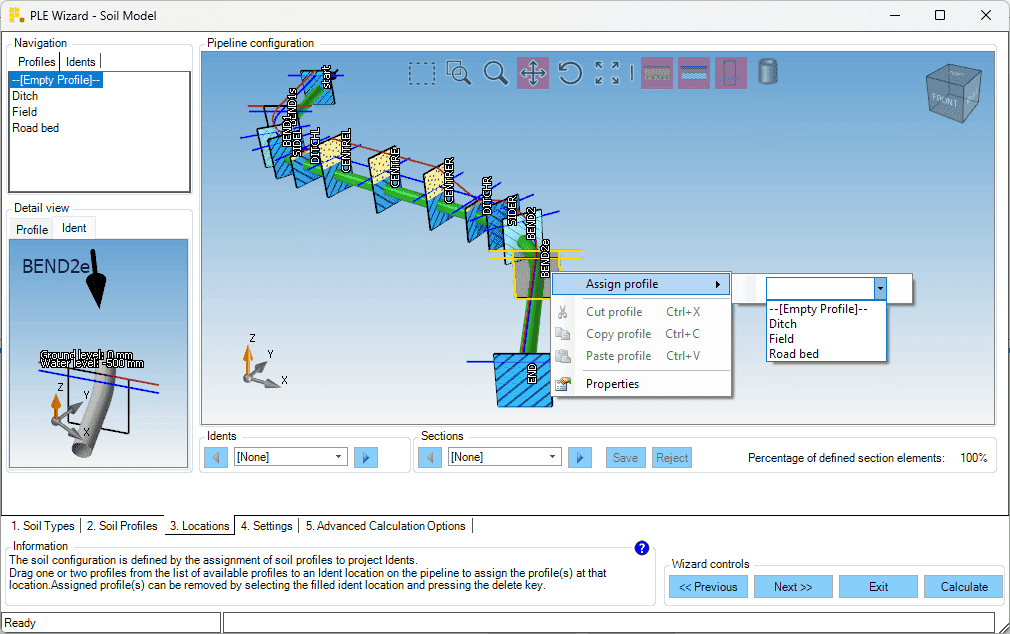This screenshot has height=634, width=1010.
Task: Click the gray pipe cylinder icon
Action: click(x=768, y=72)
